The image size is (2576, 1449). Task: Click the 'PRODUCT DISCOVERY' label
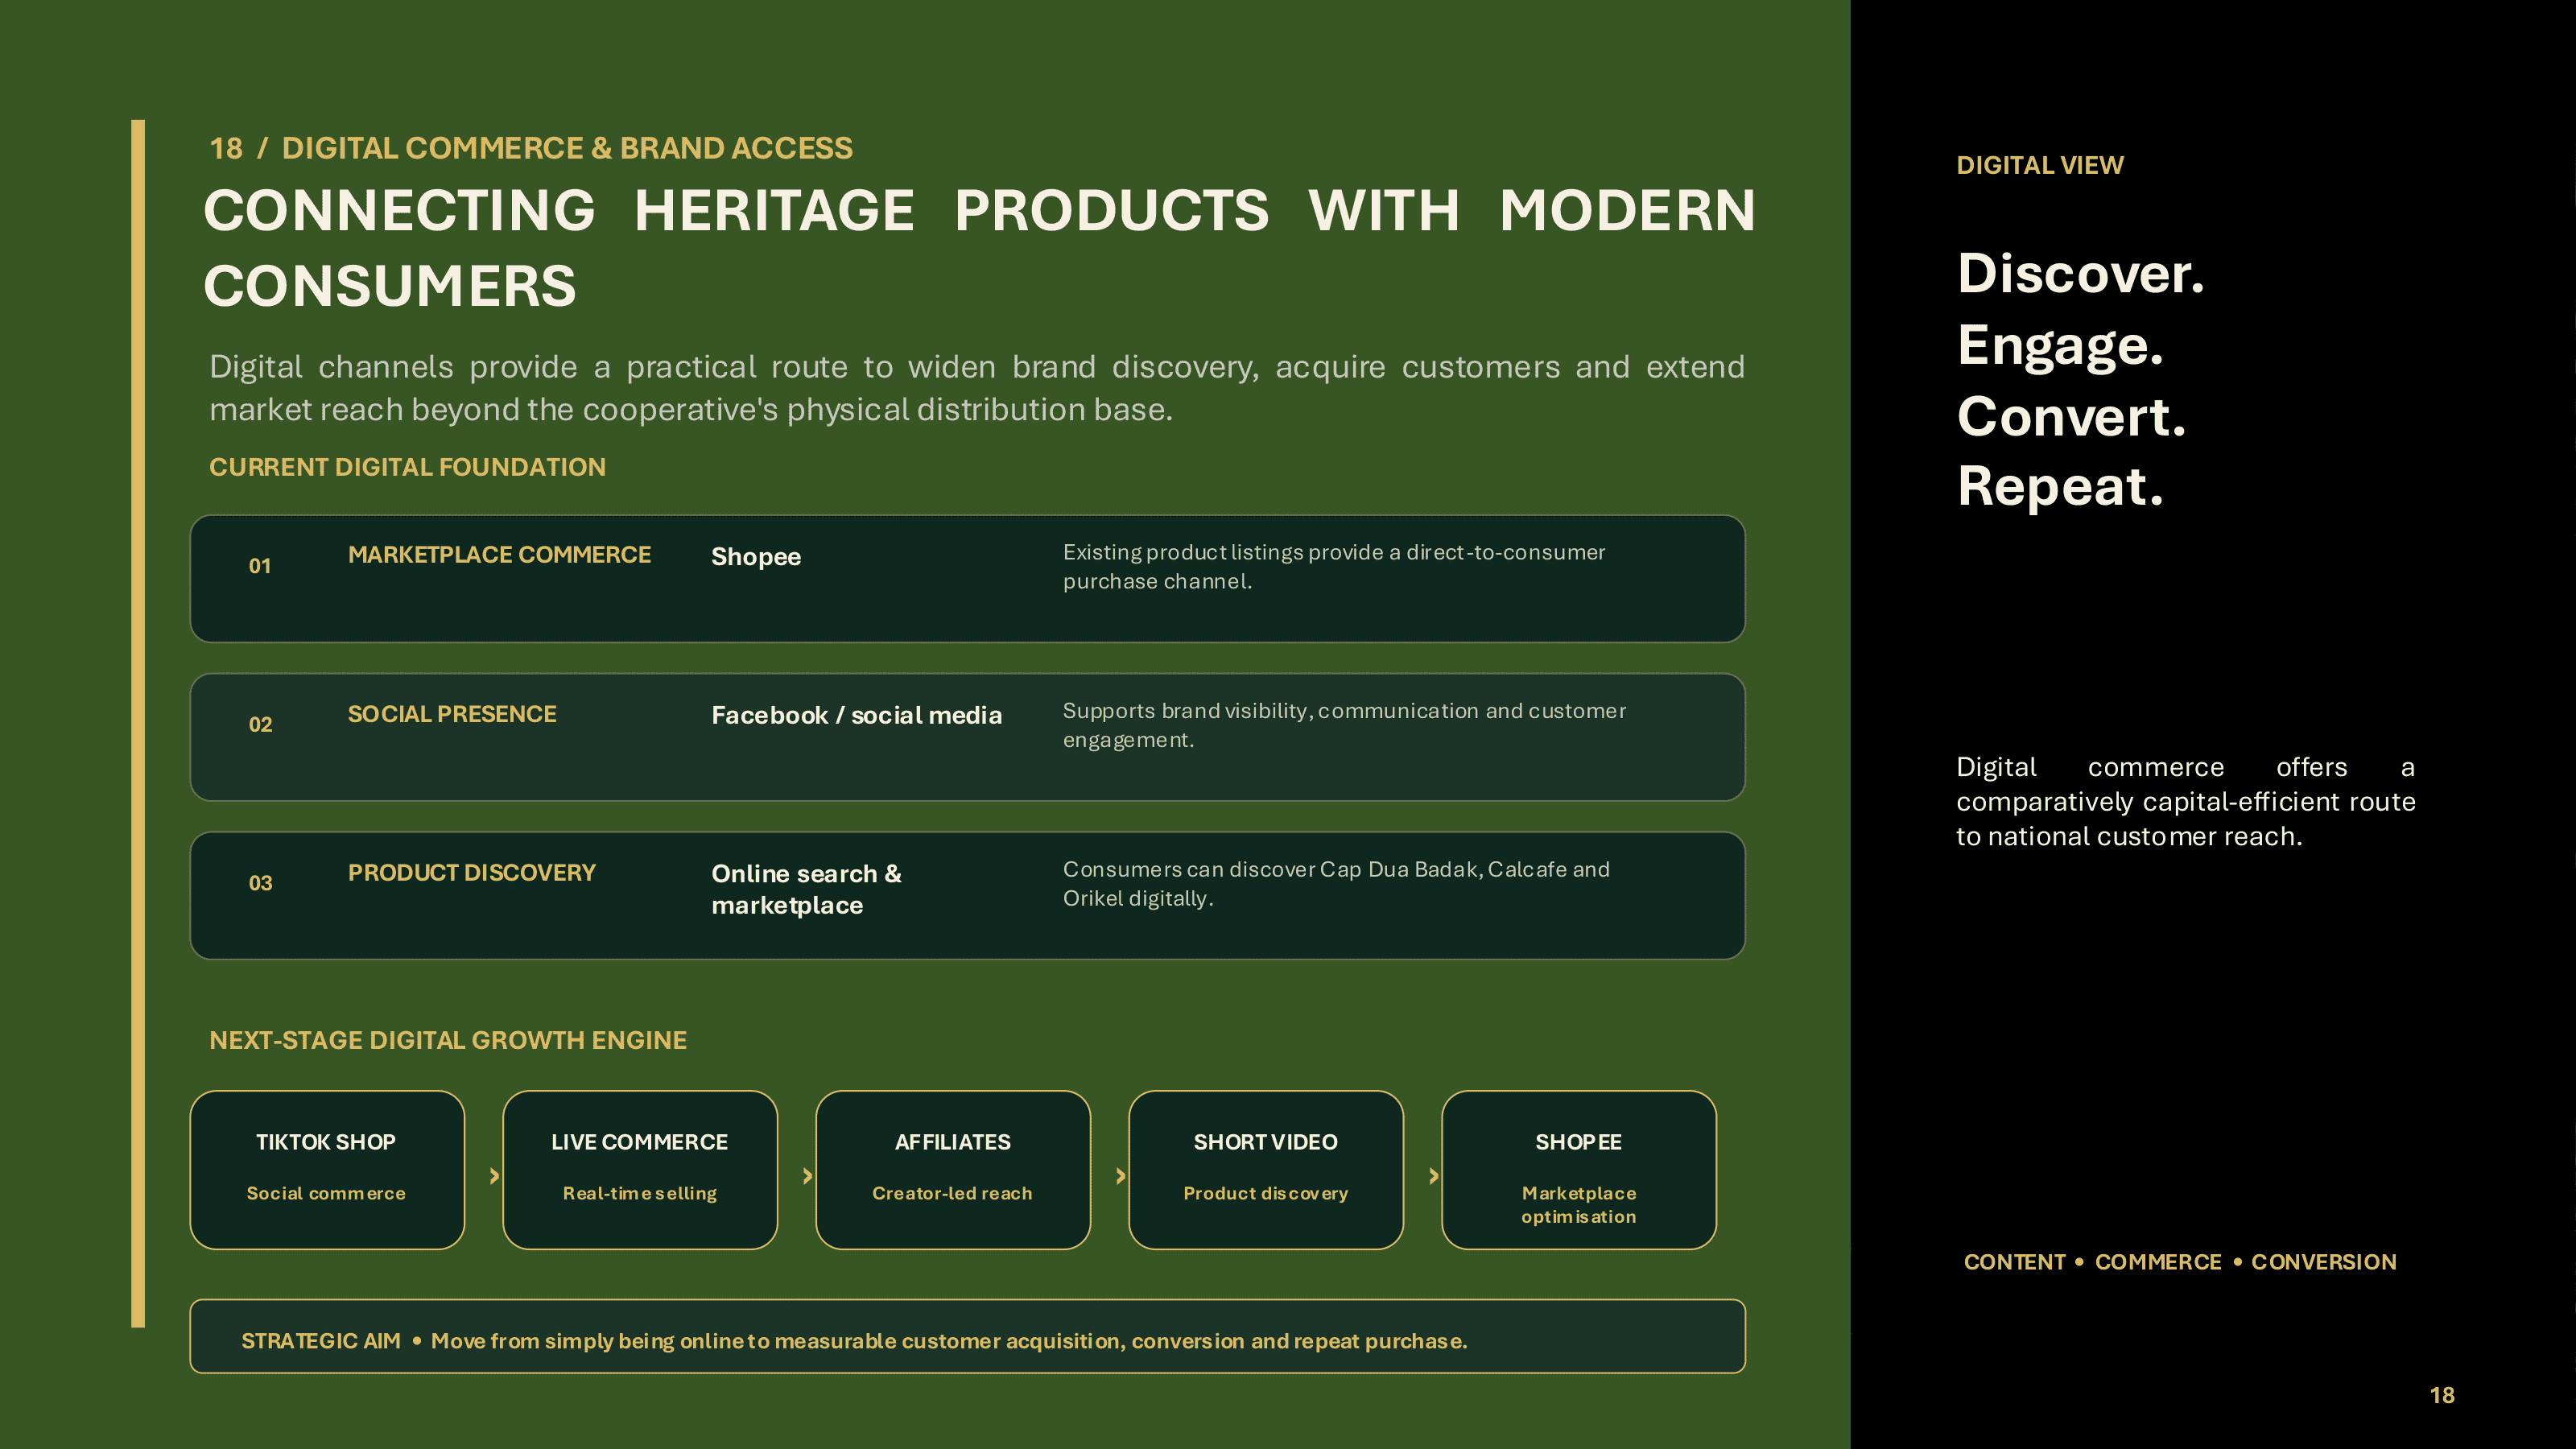[x=471, y=873]
